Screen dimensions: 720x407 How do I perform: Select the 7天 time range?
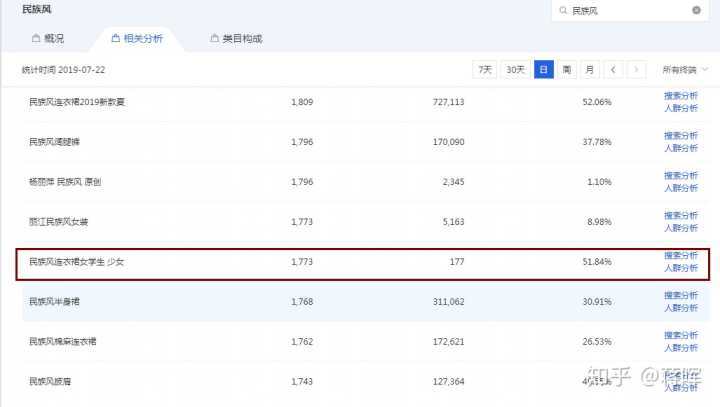(485, 69)
